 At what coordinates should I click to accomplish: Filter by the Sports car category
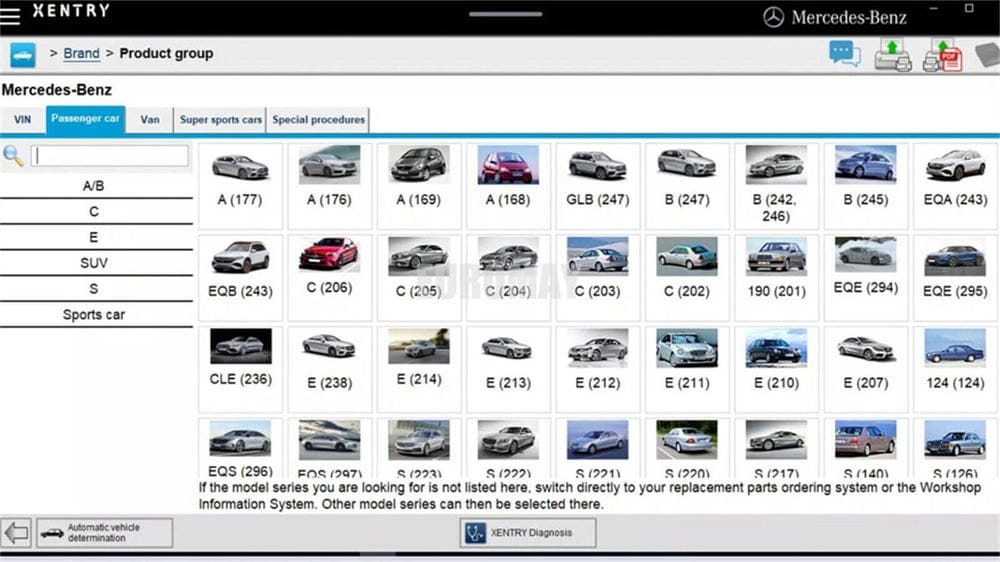tap(95, 315)
